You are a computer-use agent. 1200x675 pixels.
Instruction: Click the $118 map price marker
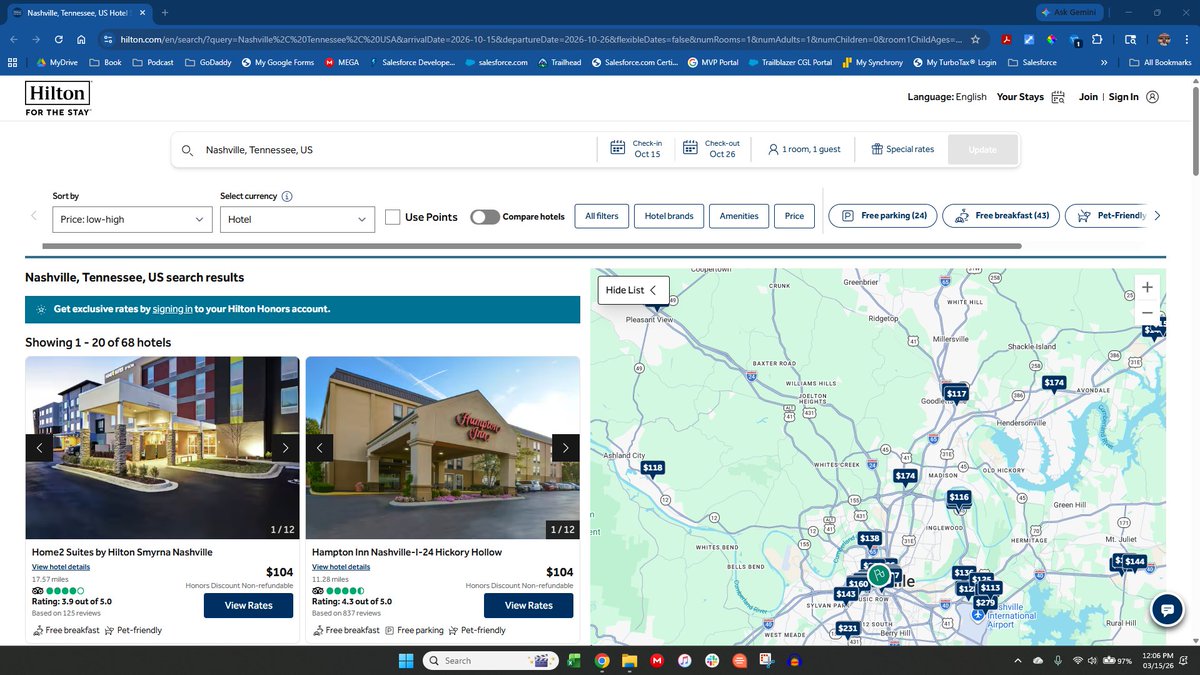652,468
